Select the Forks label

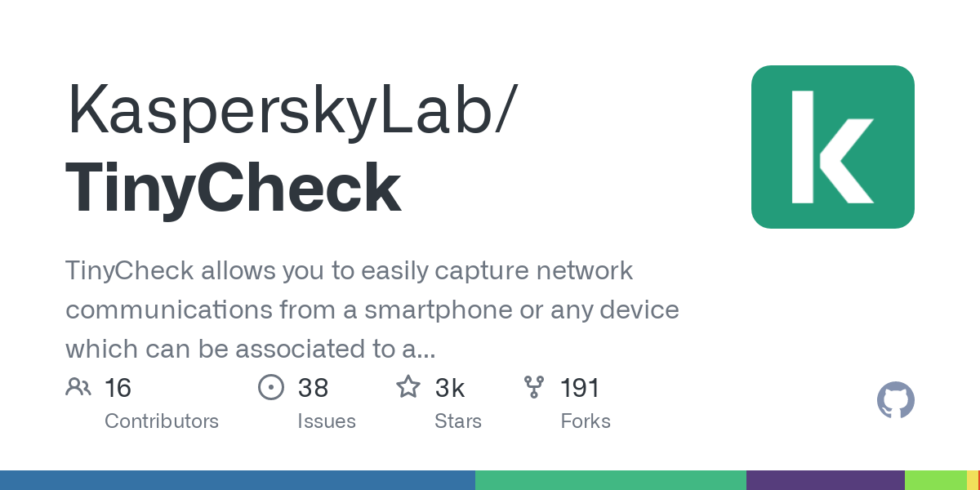(585, 421)
